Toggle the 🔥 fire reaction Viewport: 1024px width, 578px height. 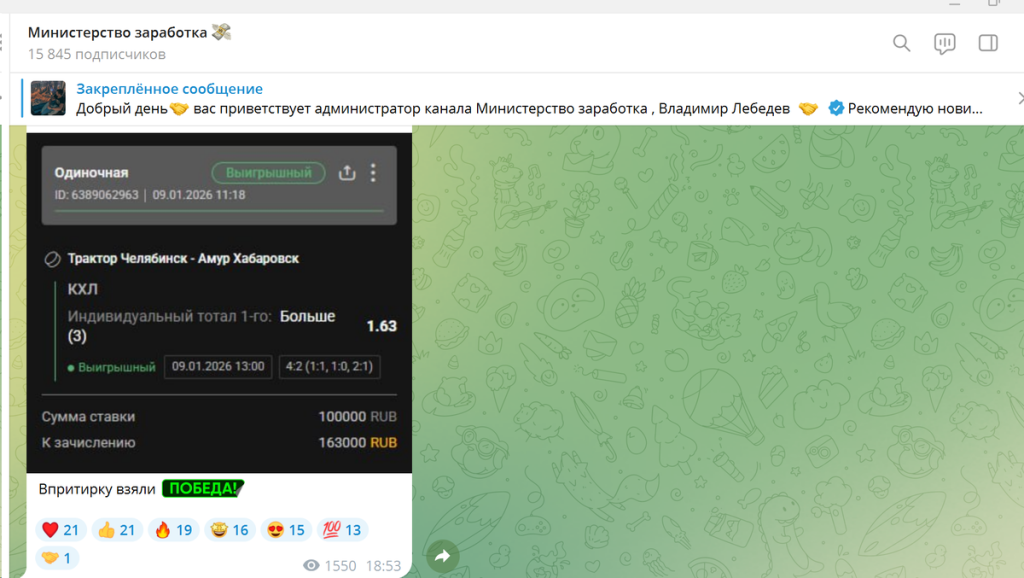click(173, 529)
